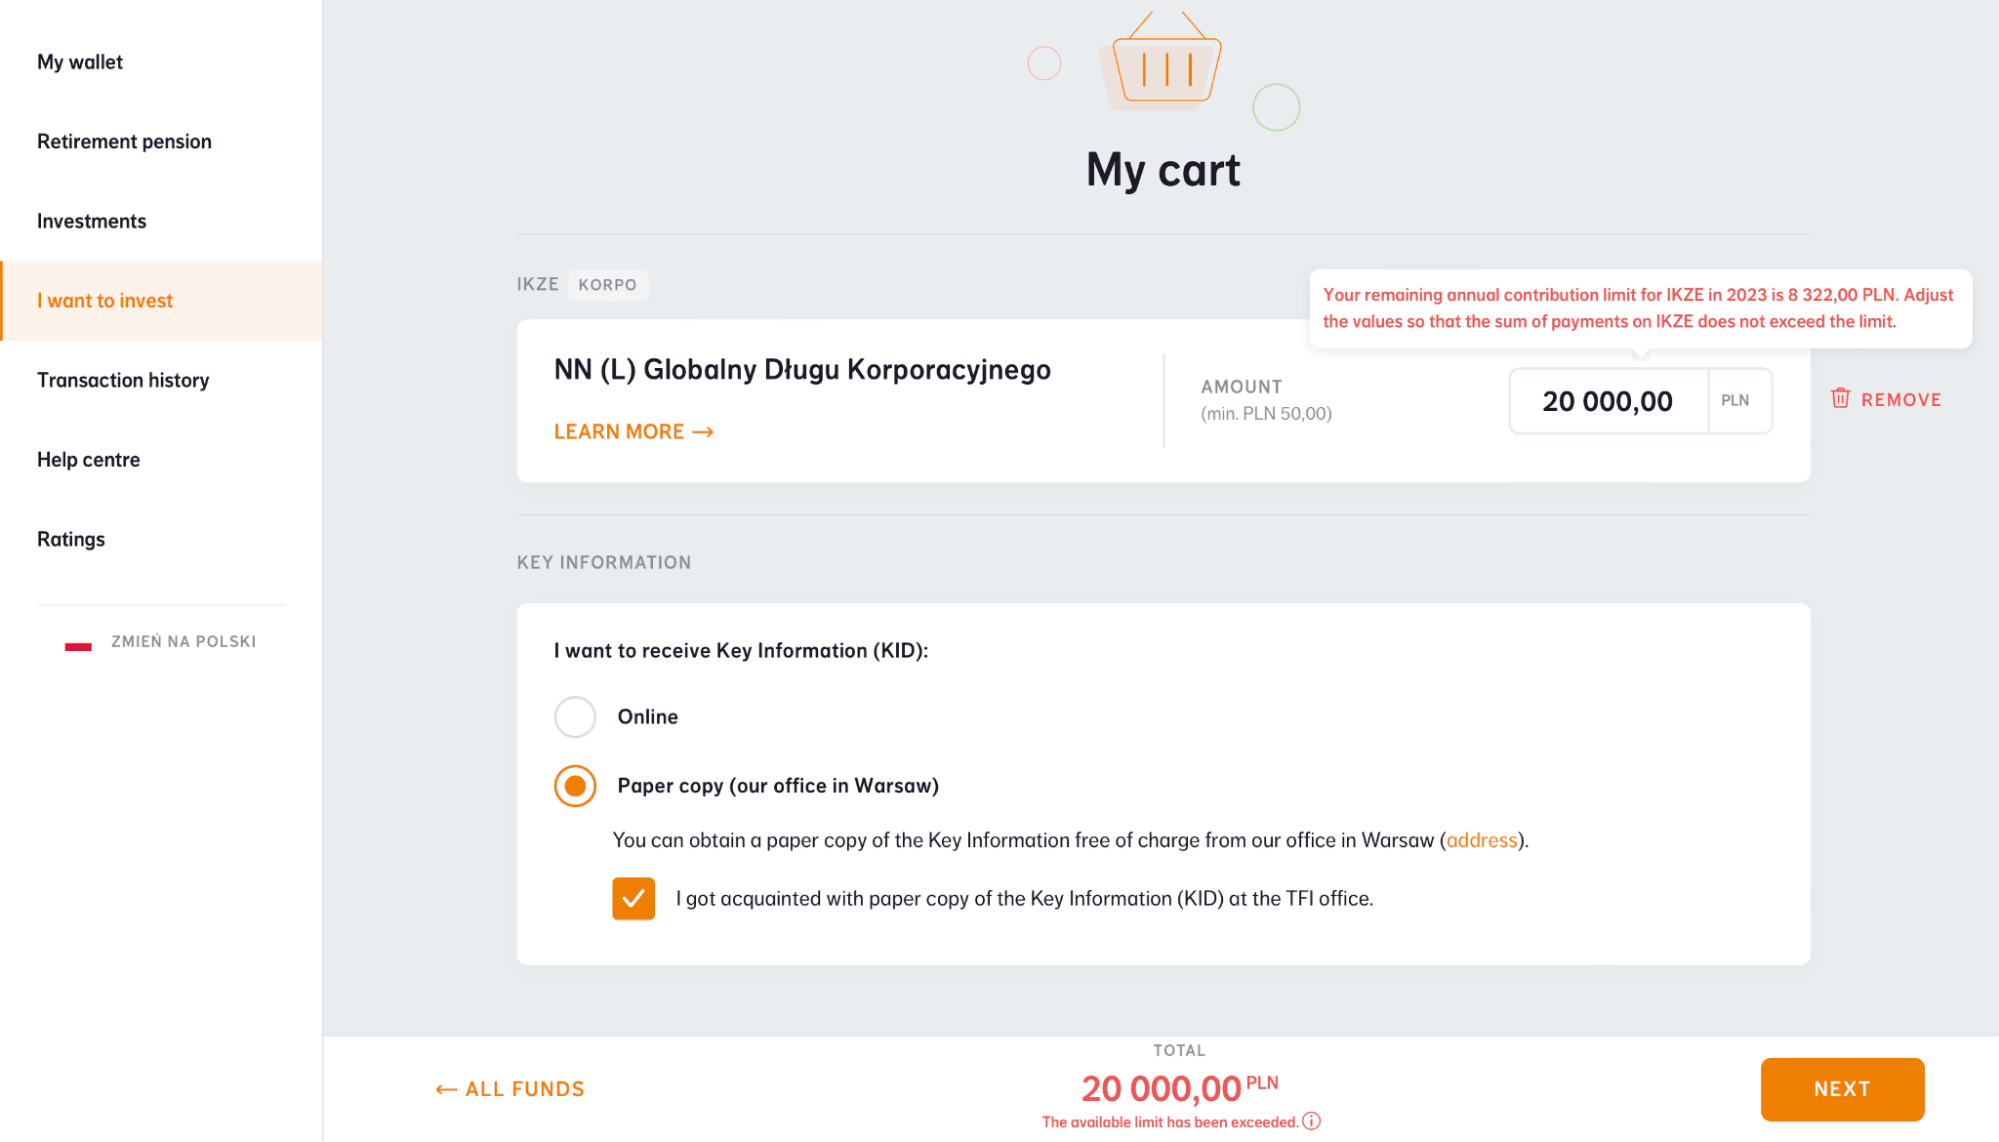1999x1142 pixels.
Task: Click the trash icon next to Remove
Action: (1840, 398)
